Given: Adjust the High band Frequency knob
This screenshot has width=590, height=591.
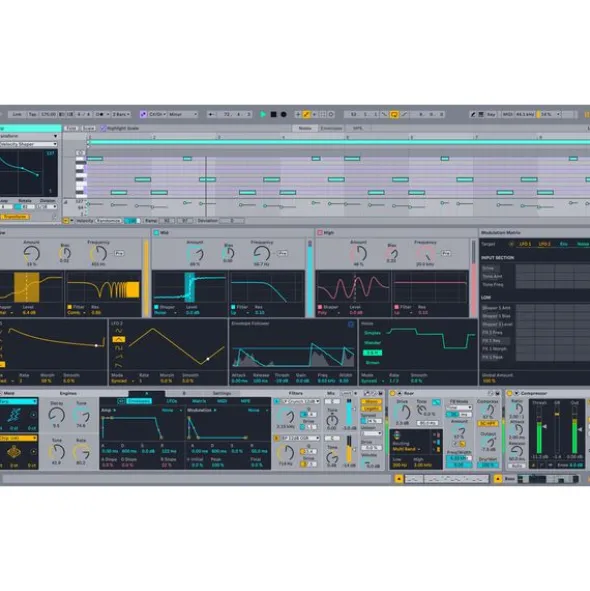Looking at the screenshot, I should (x=425, y=254).
